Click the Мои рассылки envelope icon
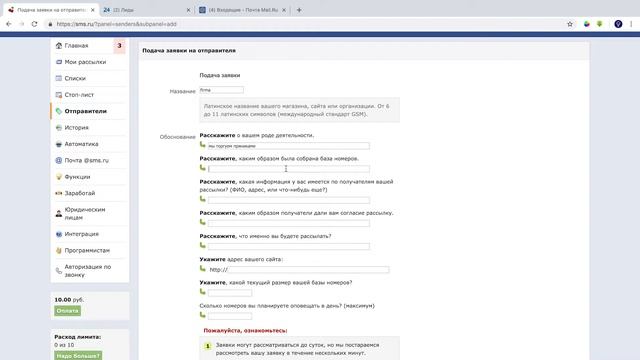 tap(59, 62)
